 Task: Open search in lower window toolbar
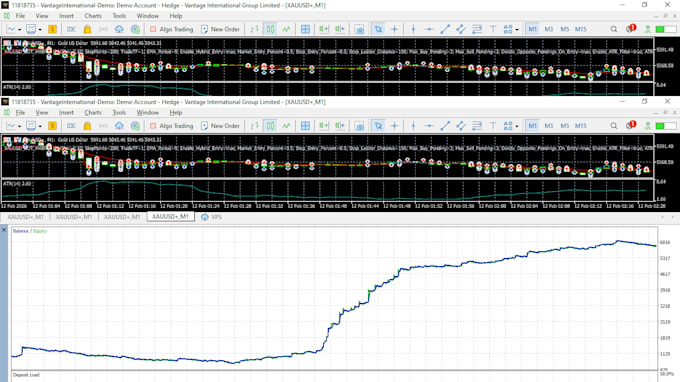614,126
